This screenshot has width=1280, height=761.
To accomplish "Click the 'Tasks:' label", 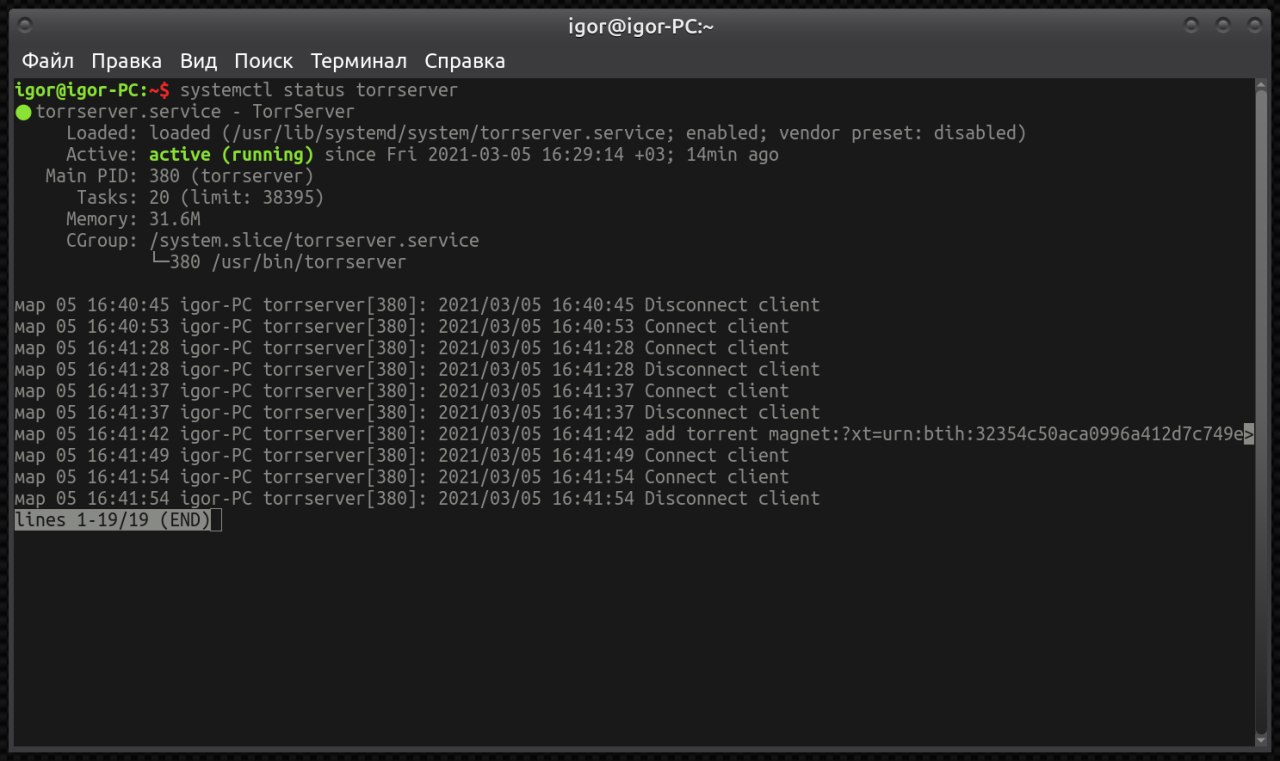I will click(107, 198).
